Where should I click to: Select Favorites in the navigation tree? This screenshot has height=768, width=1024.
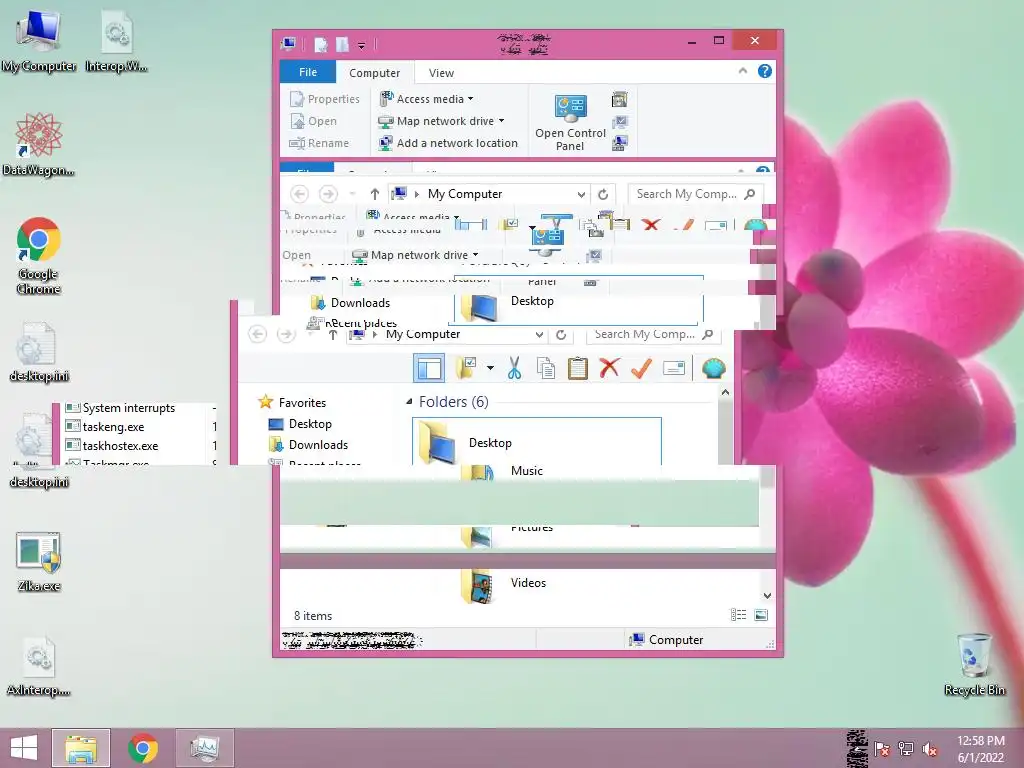292,402
